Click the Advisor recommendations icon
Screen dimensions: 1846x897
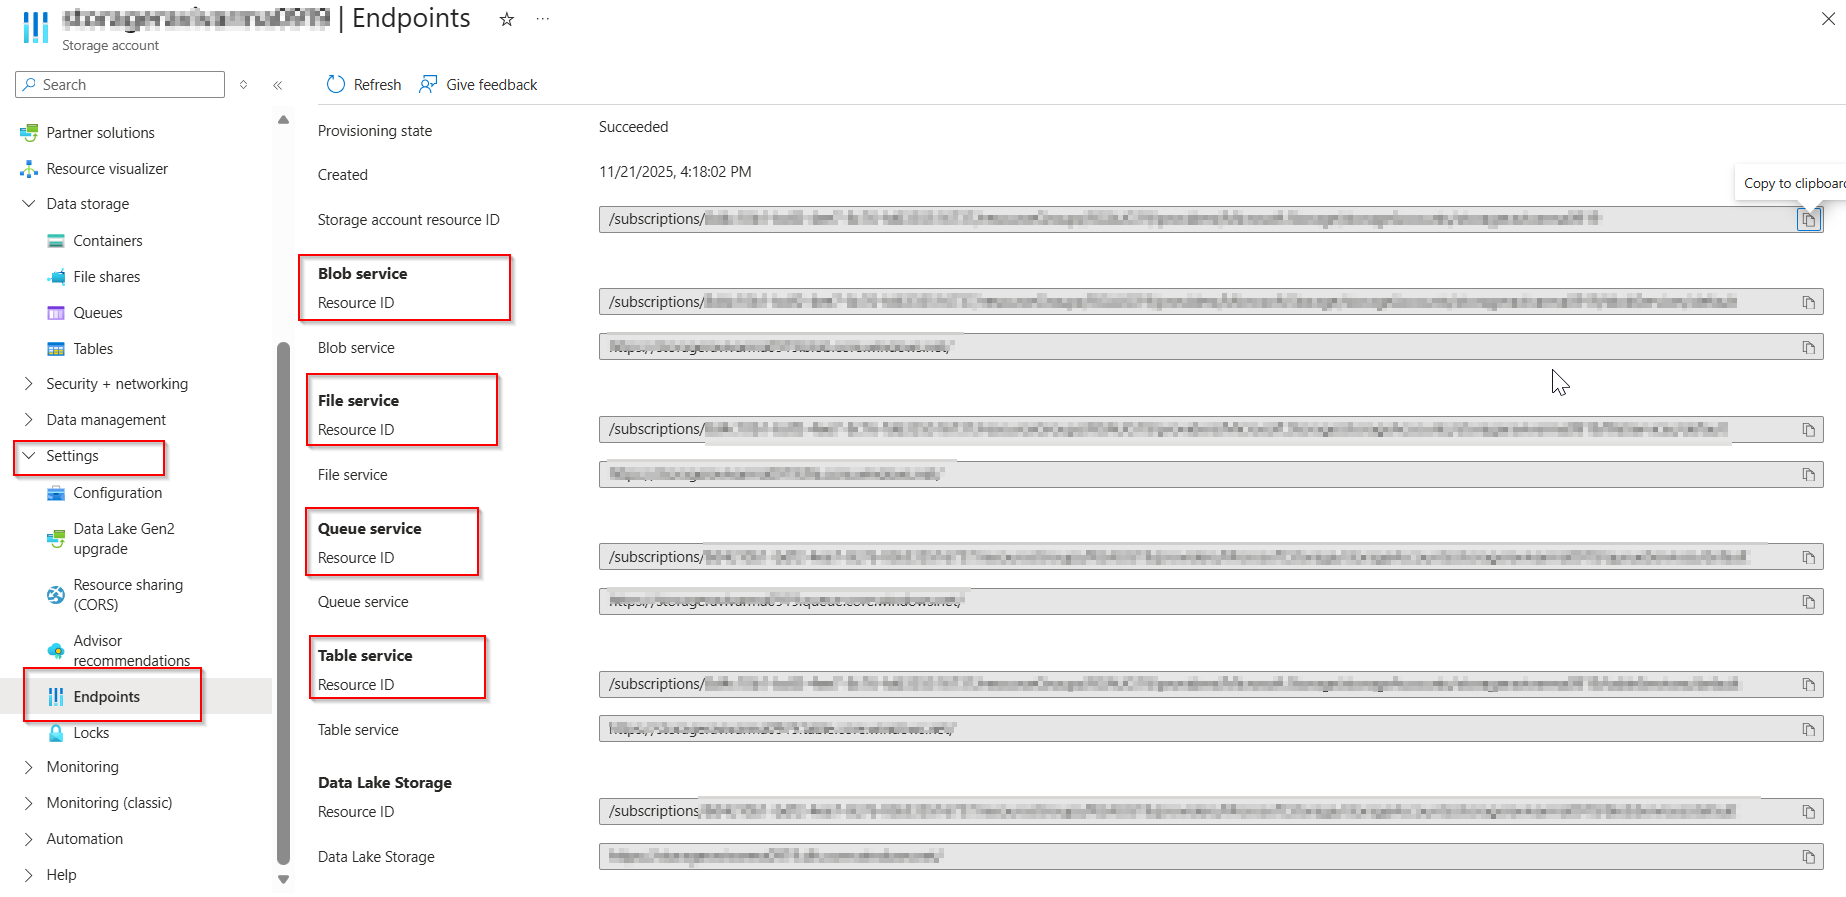coord(56,651)
